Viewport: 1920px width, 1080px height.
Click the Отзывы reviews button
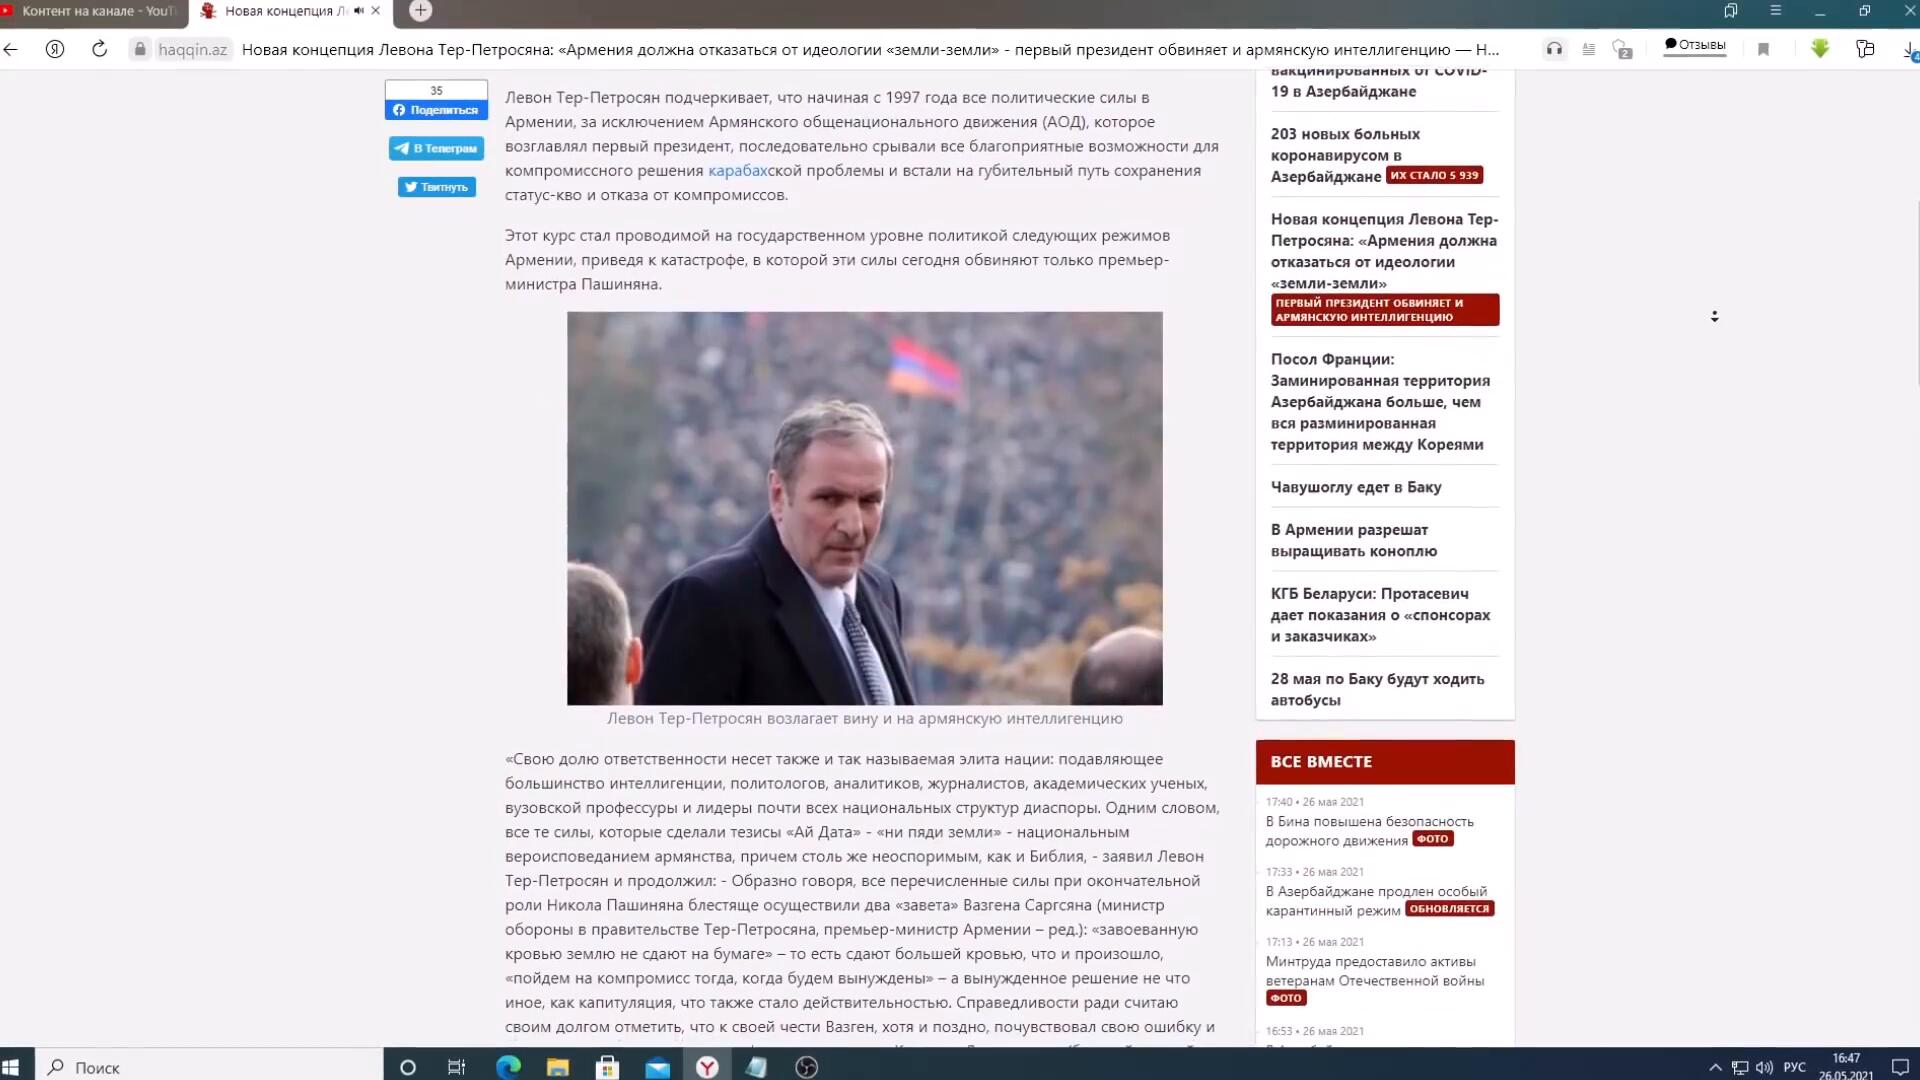(1694, 45)
